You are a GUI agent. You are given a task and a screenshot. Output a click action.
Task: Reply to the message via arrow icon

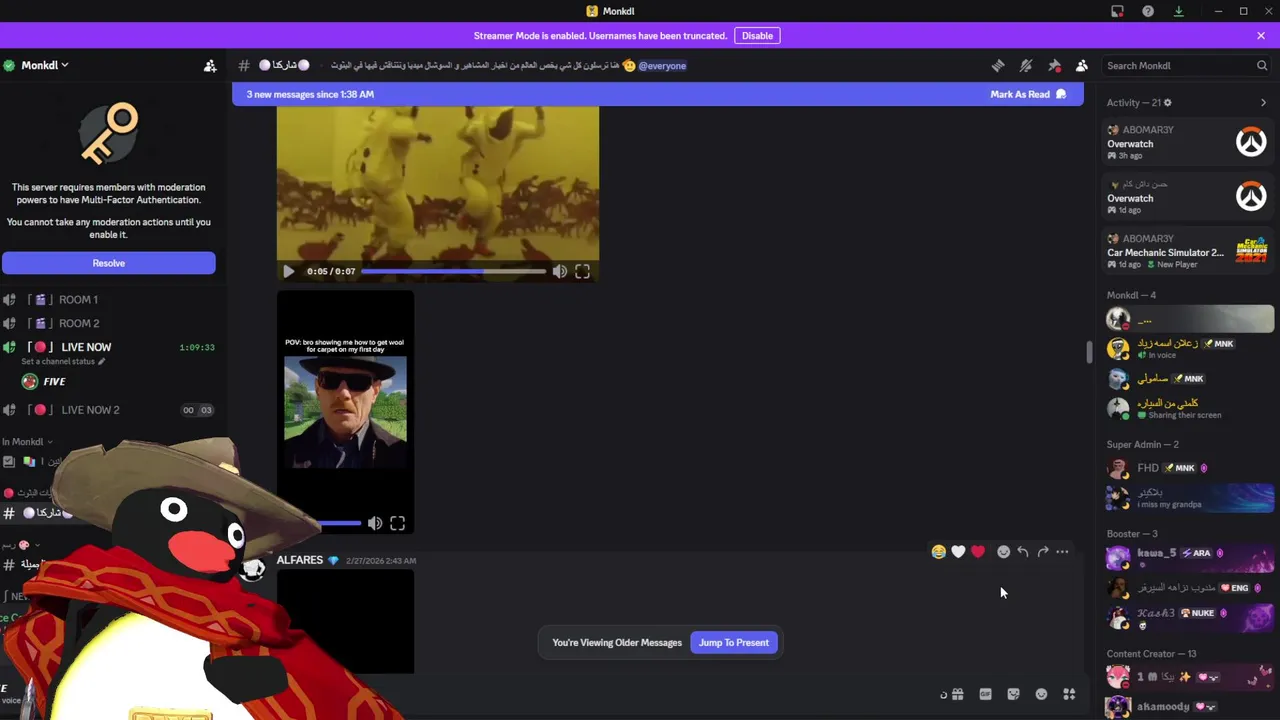coord(1023,552)
